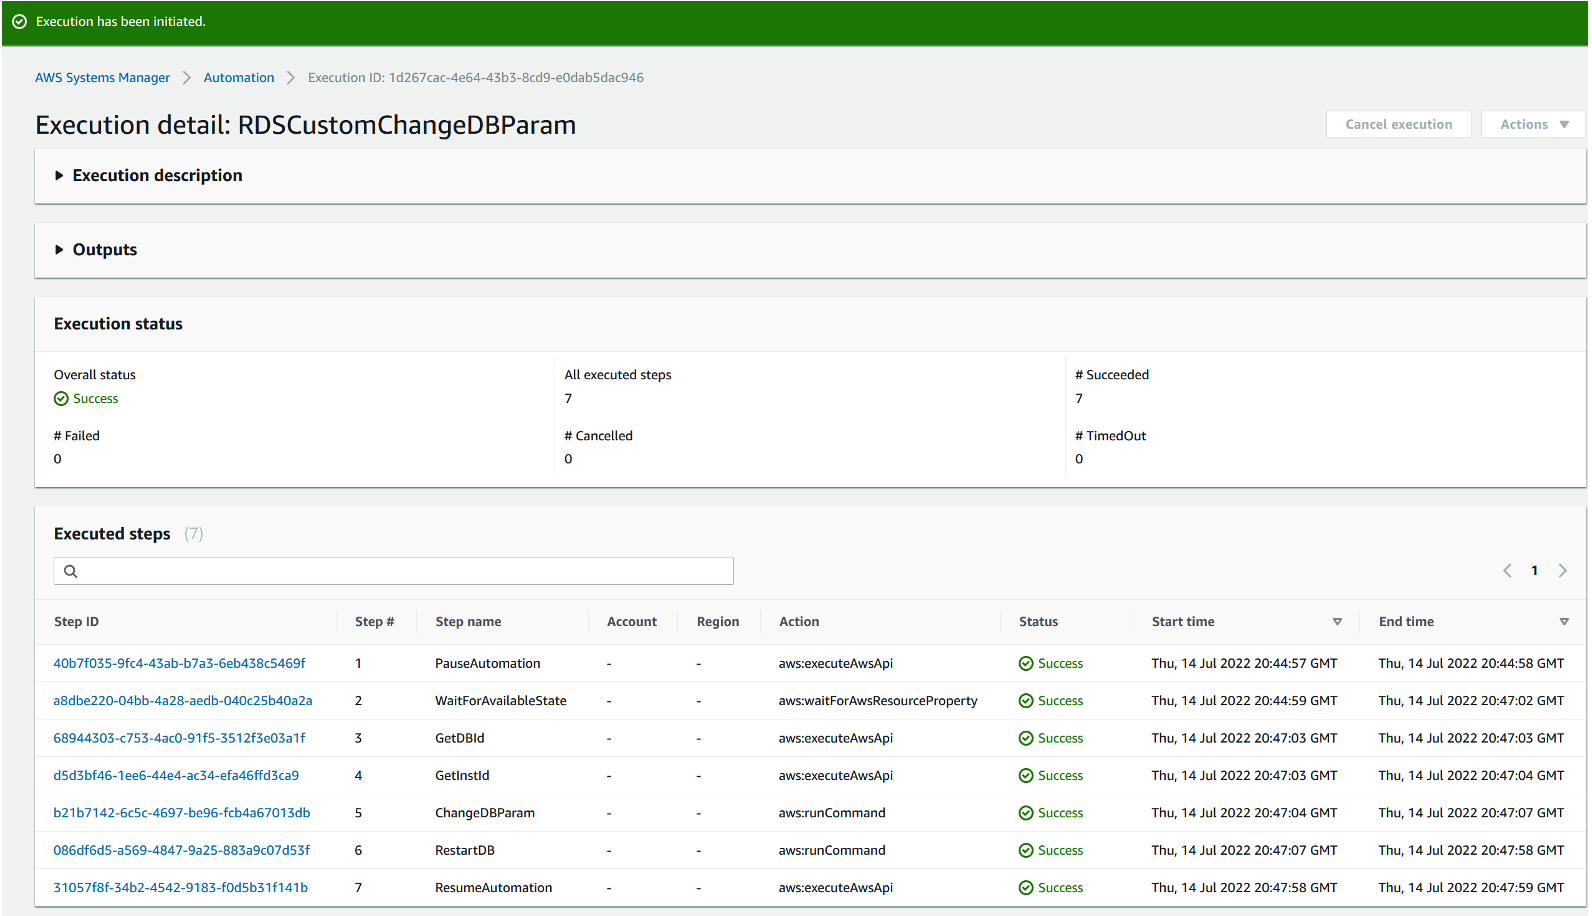Click the End time sort arrow icon

pos(1564,622)
